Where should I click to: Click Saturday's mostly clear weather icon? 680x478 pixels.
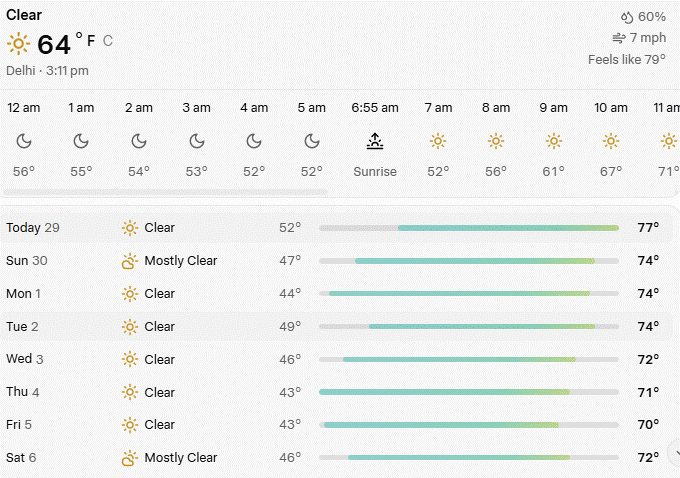coord(129,458)
